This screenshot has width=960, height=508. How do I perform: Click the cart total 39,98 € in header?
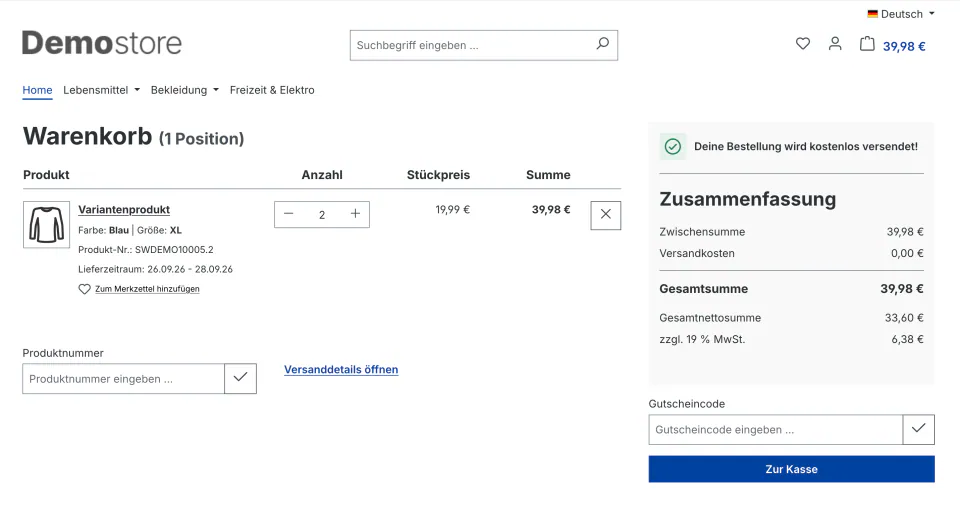coord(904,47)
